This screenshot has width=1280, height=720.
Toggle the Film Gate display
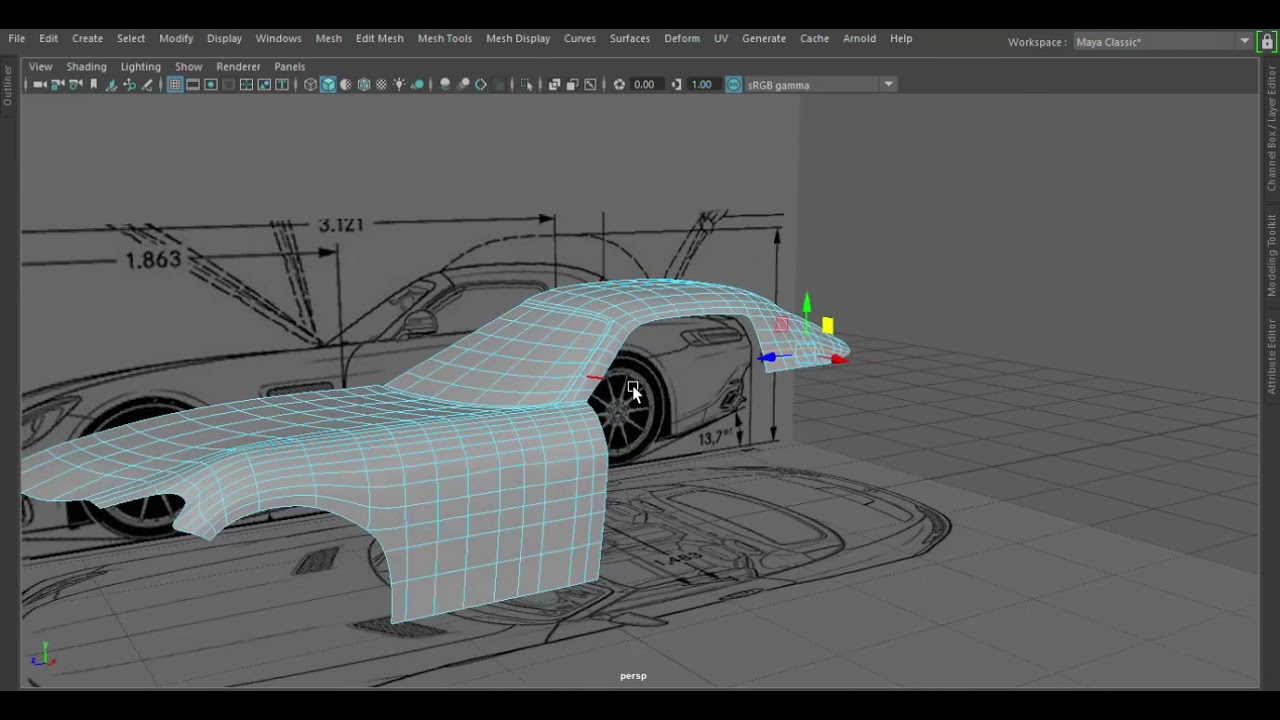click(193, 85)
